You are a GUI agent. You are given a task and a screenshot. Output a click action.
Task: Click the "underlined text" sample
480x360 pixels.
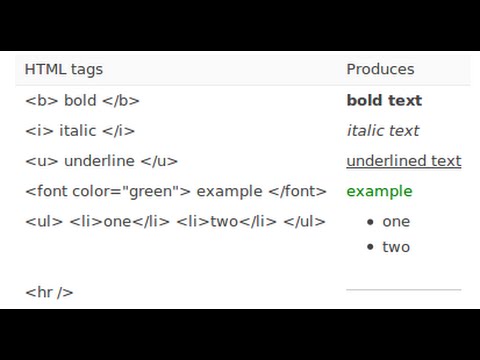point(404,161)
